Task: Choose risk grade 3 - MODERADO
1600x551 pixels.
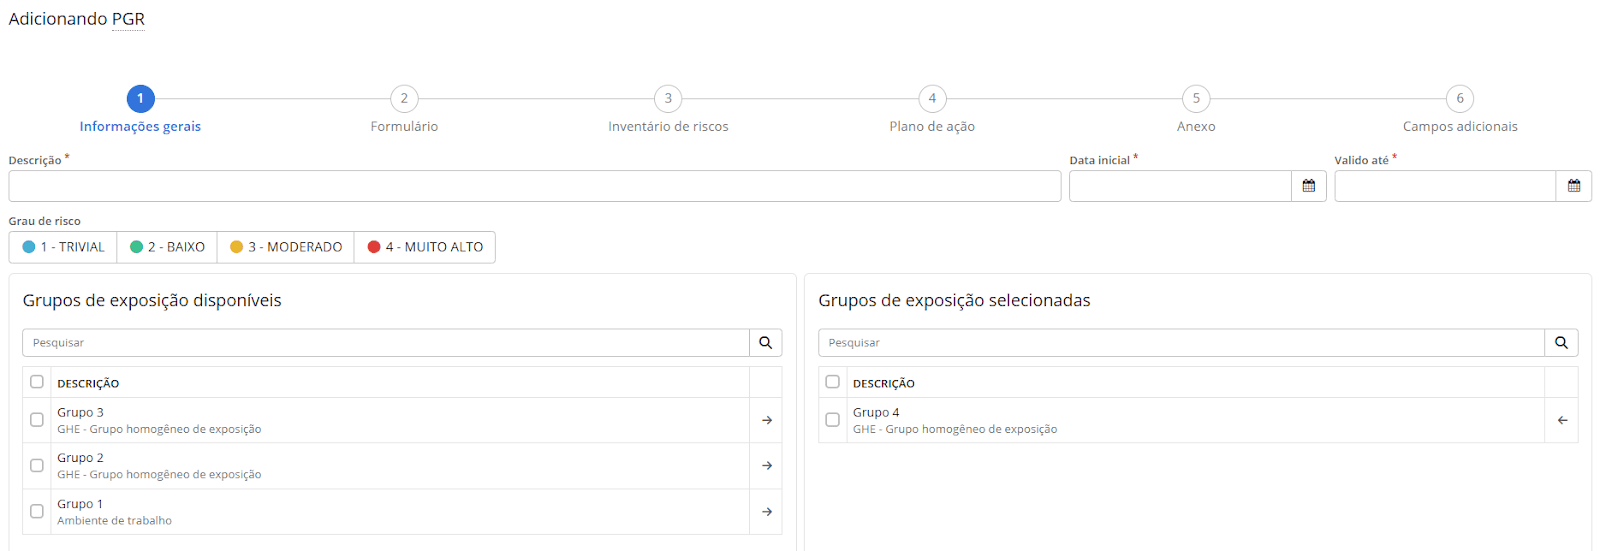Action: [285, 247]
